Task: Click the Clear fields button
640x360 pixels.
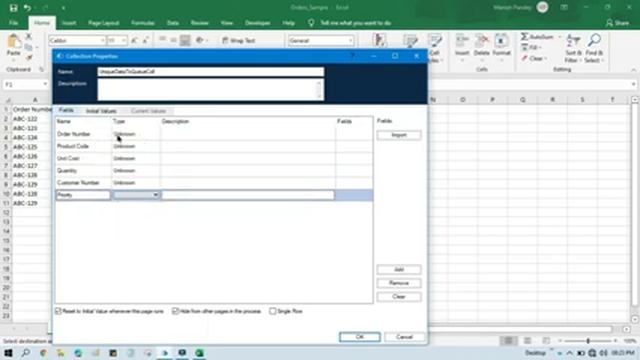Action: pos(399,297)
